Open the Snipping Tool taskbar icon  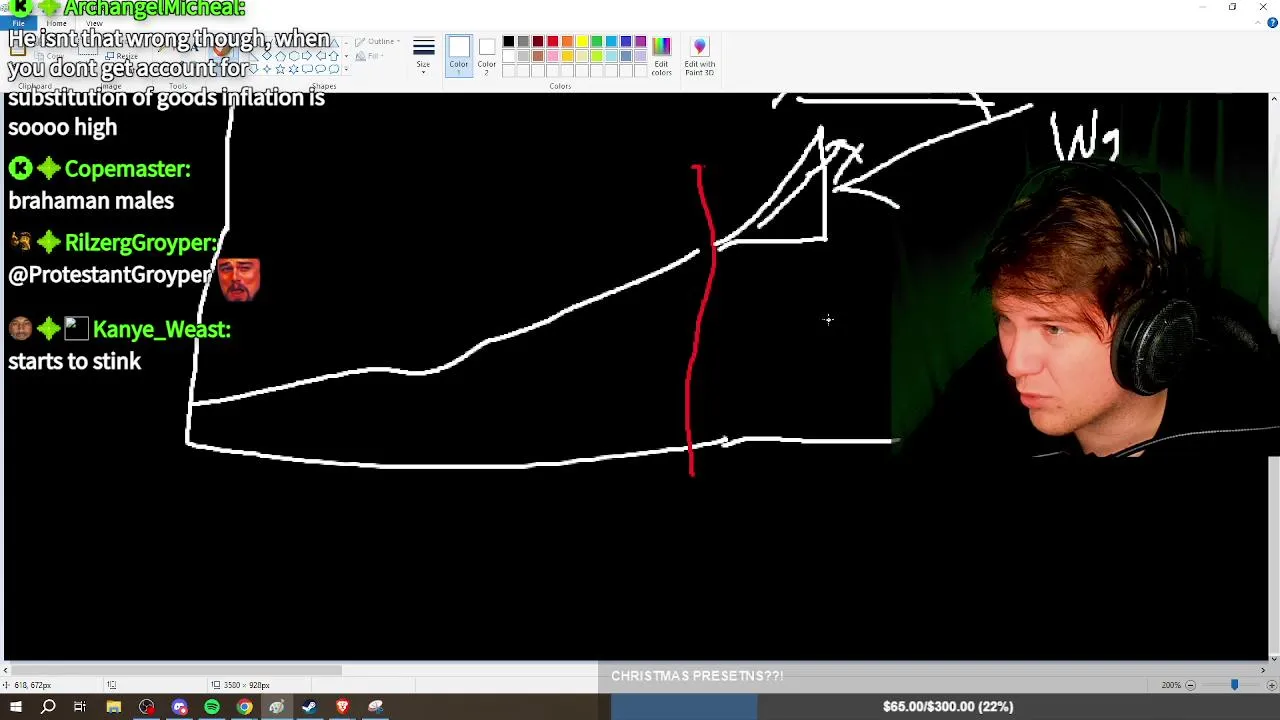click(375, 707)
